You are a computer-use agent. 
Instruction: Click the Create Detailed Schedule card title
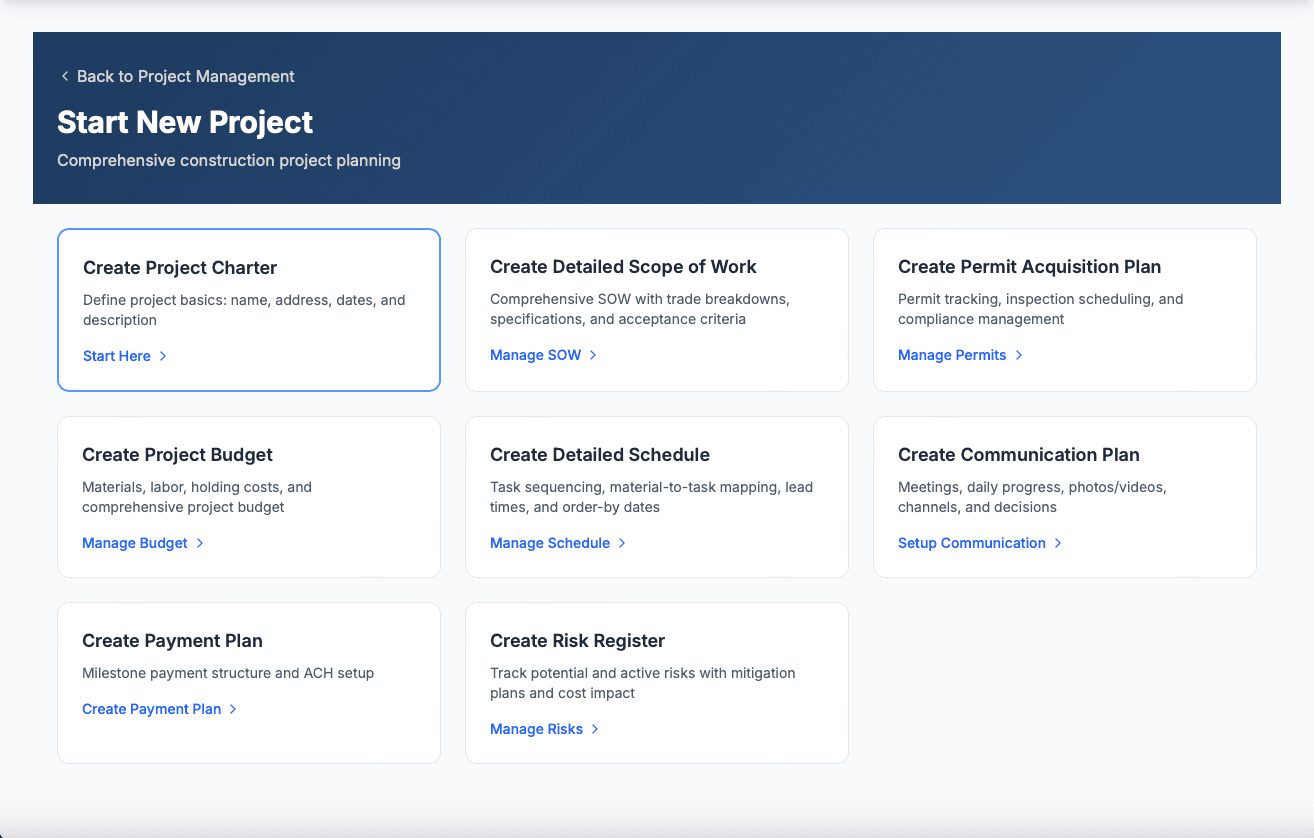point(599,455)
